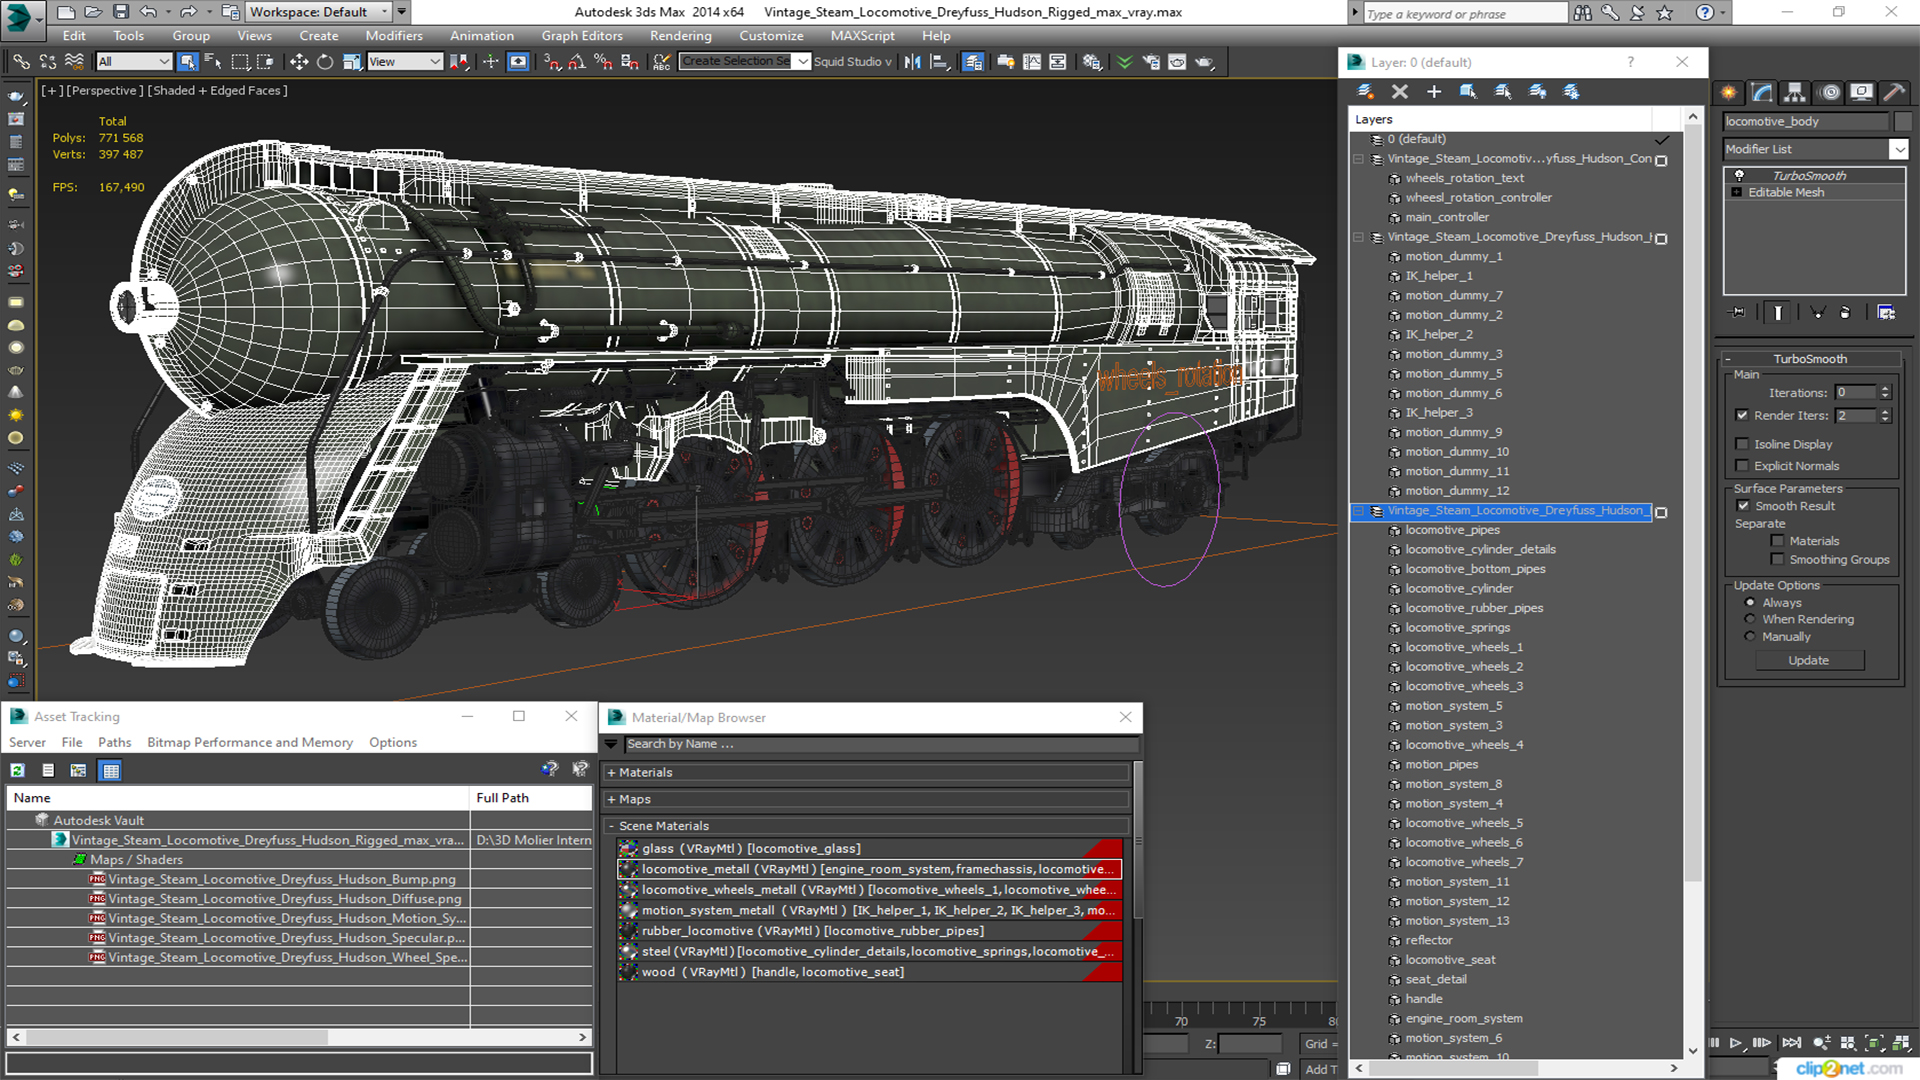
Task: Select glass VRayMtl scene material
Action: click(870, 848)
